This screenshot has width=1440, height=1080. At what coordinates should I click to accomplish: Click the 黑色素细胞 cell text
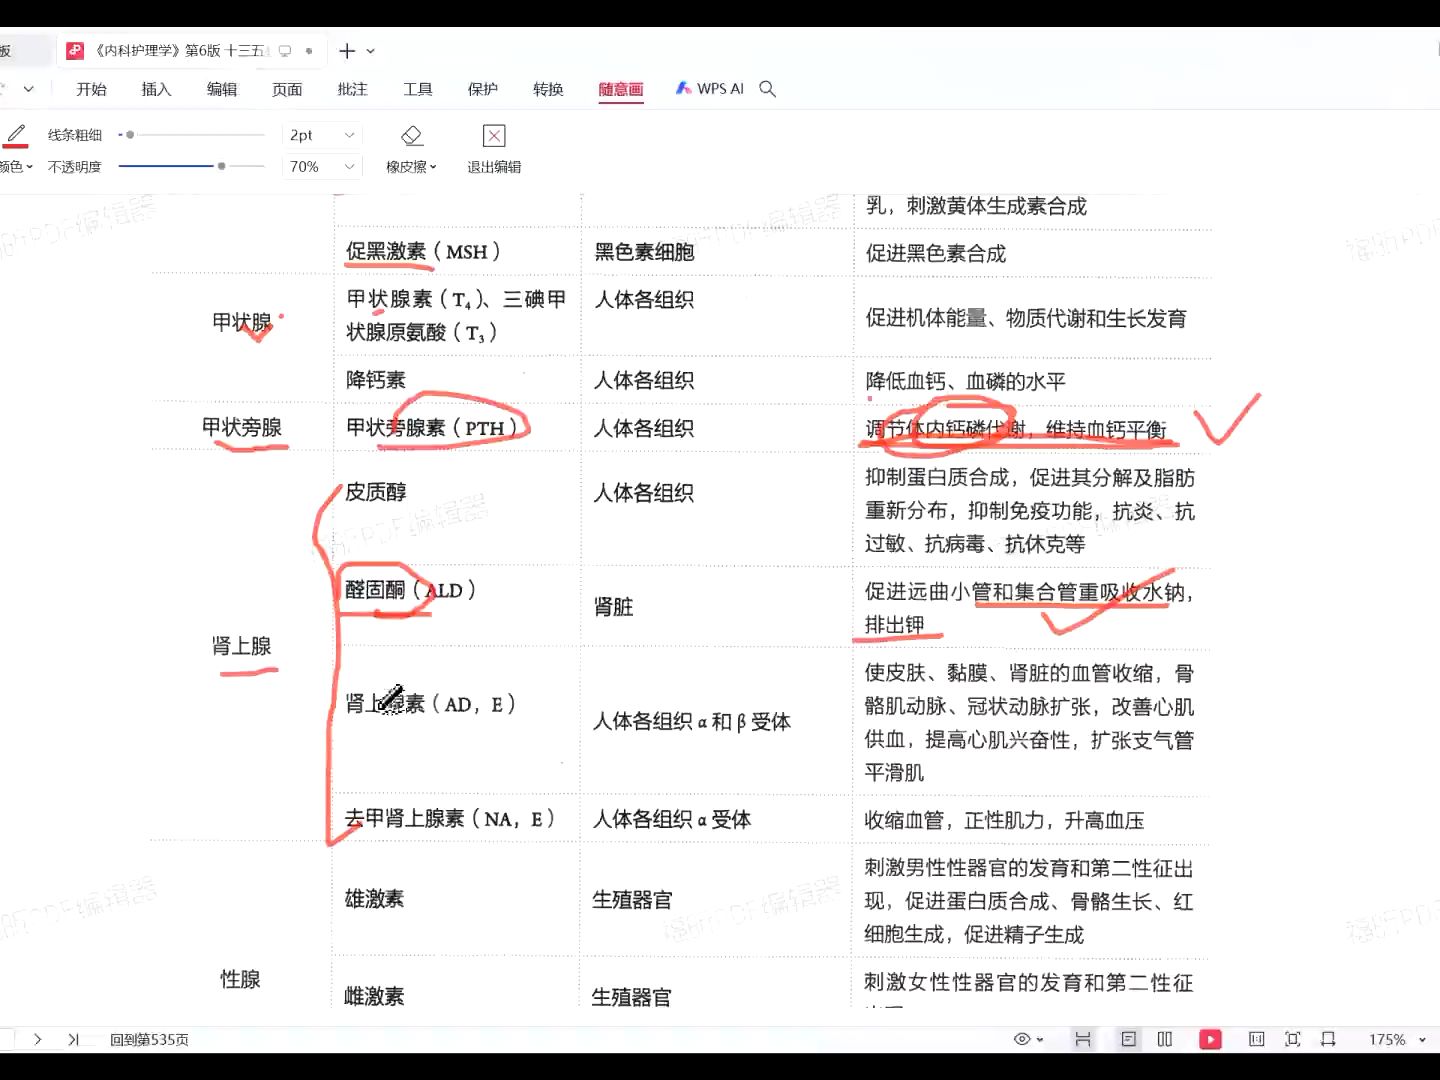(644, 252)
